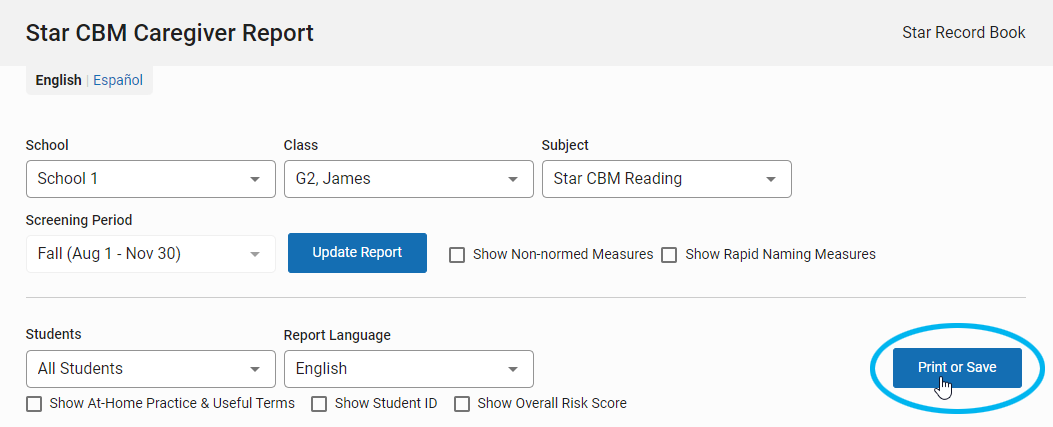Click the Update Report button

[x=357, y=253]
